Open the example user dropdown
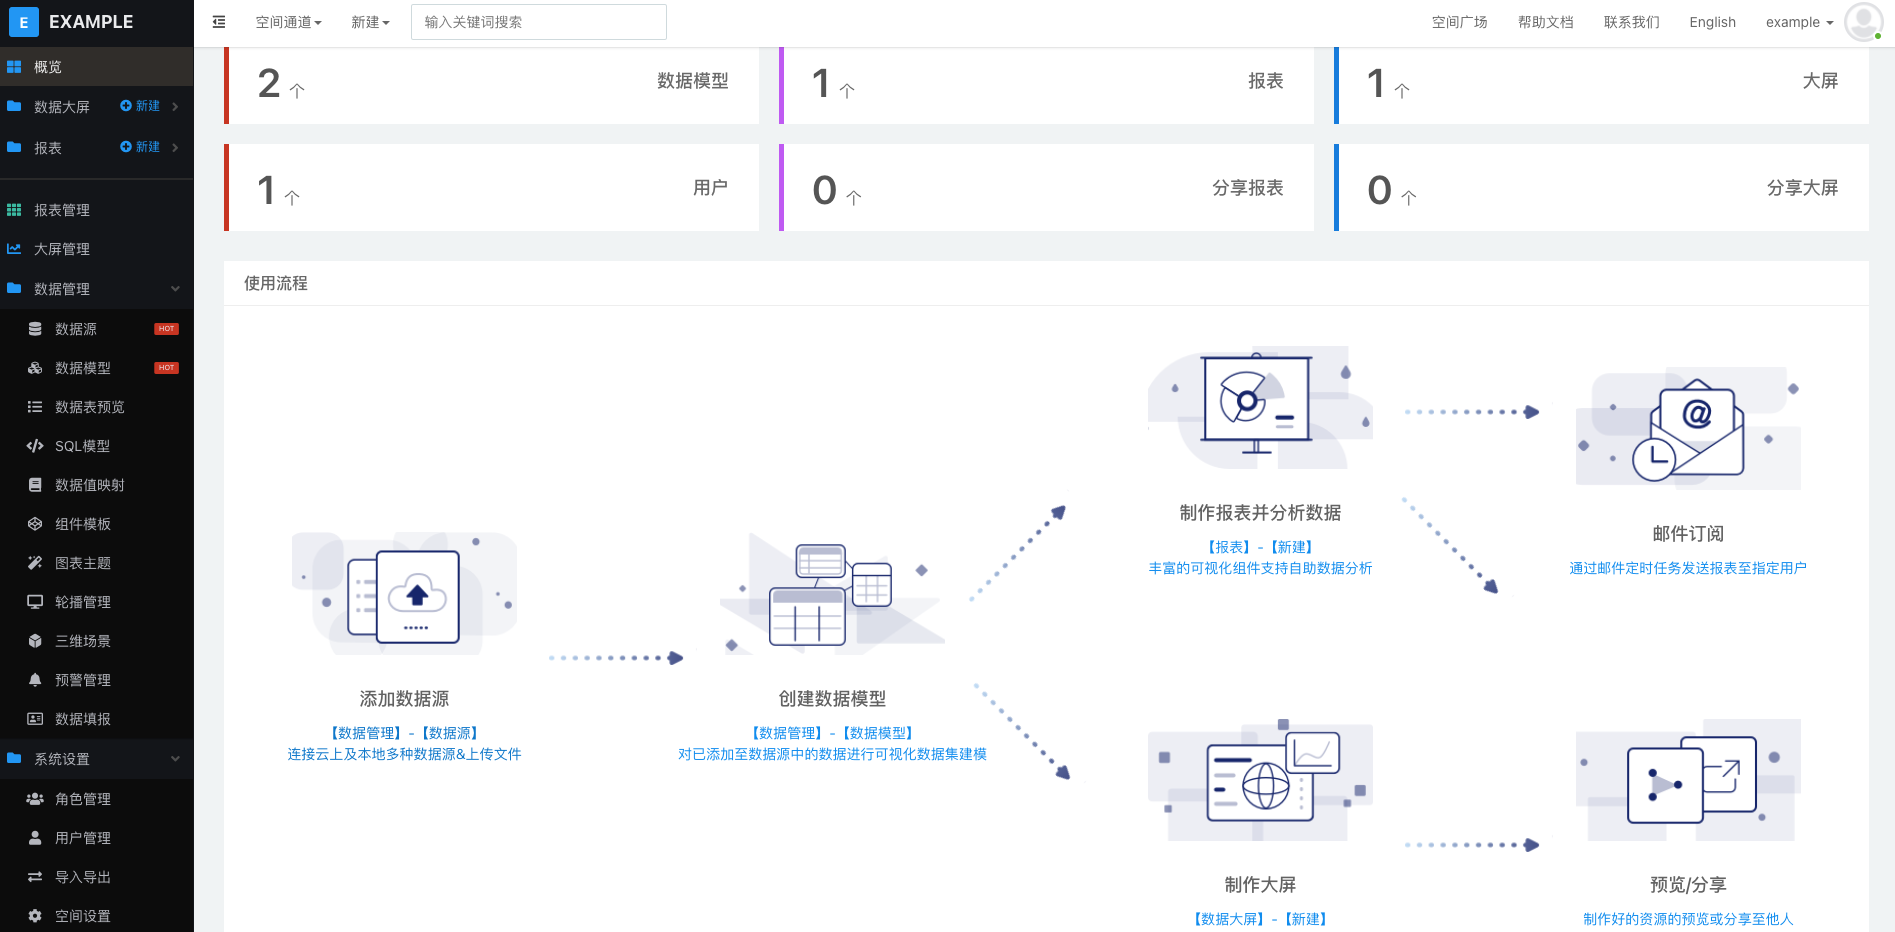Screen dimensions: 1895x932 (1798, 22)
